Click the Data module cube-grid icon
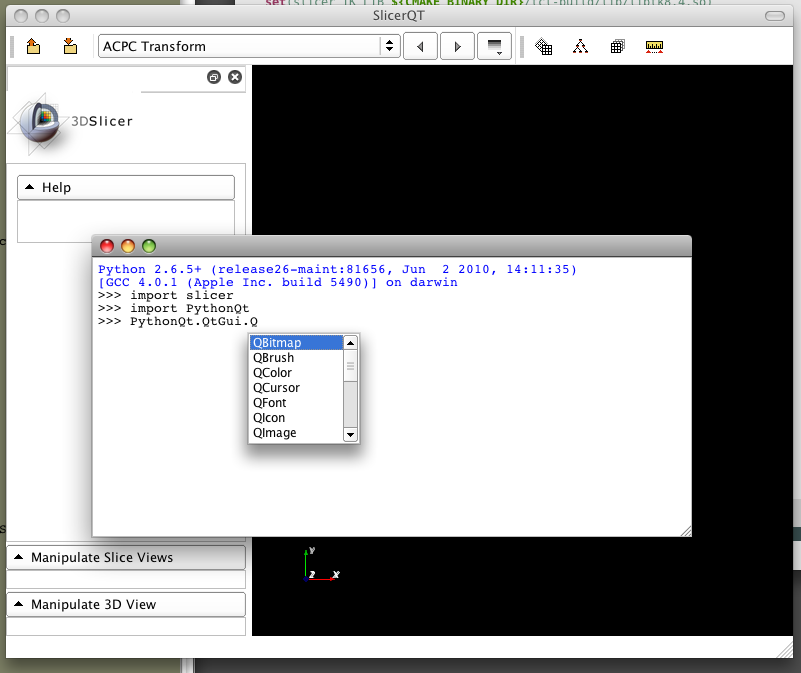This screenshot has width=801, height=673. tap(544, 46)
